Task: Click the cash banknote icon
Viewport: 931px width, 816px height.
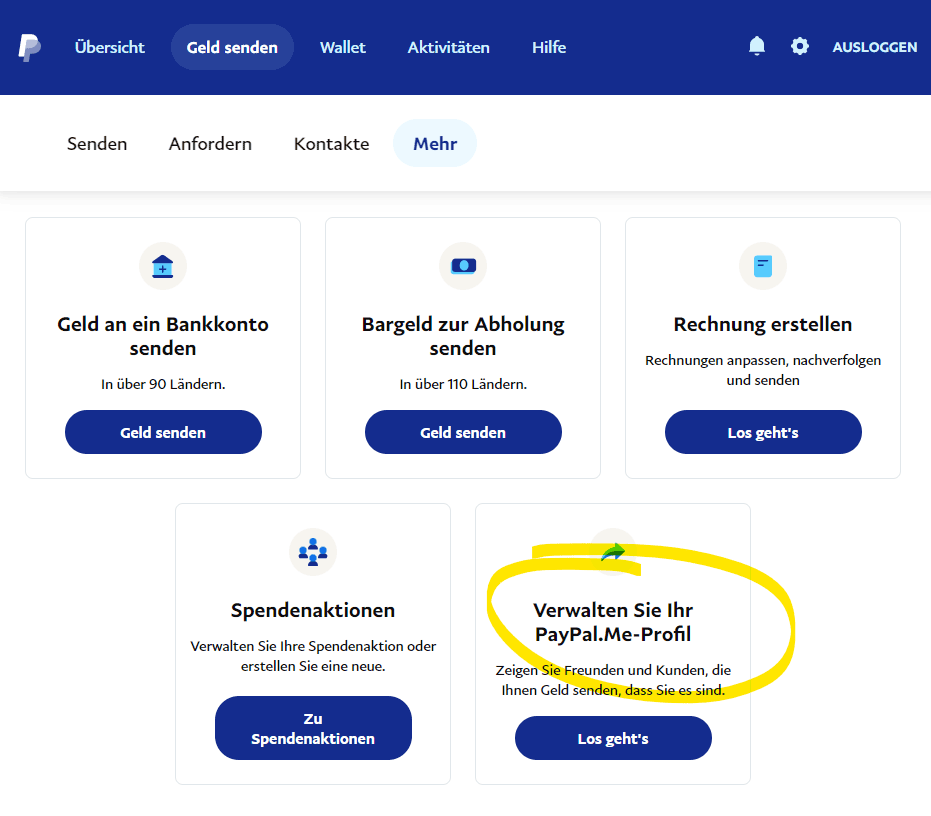Action: point(463,266)
